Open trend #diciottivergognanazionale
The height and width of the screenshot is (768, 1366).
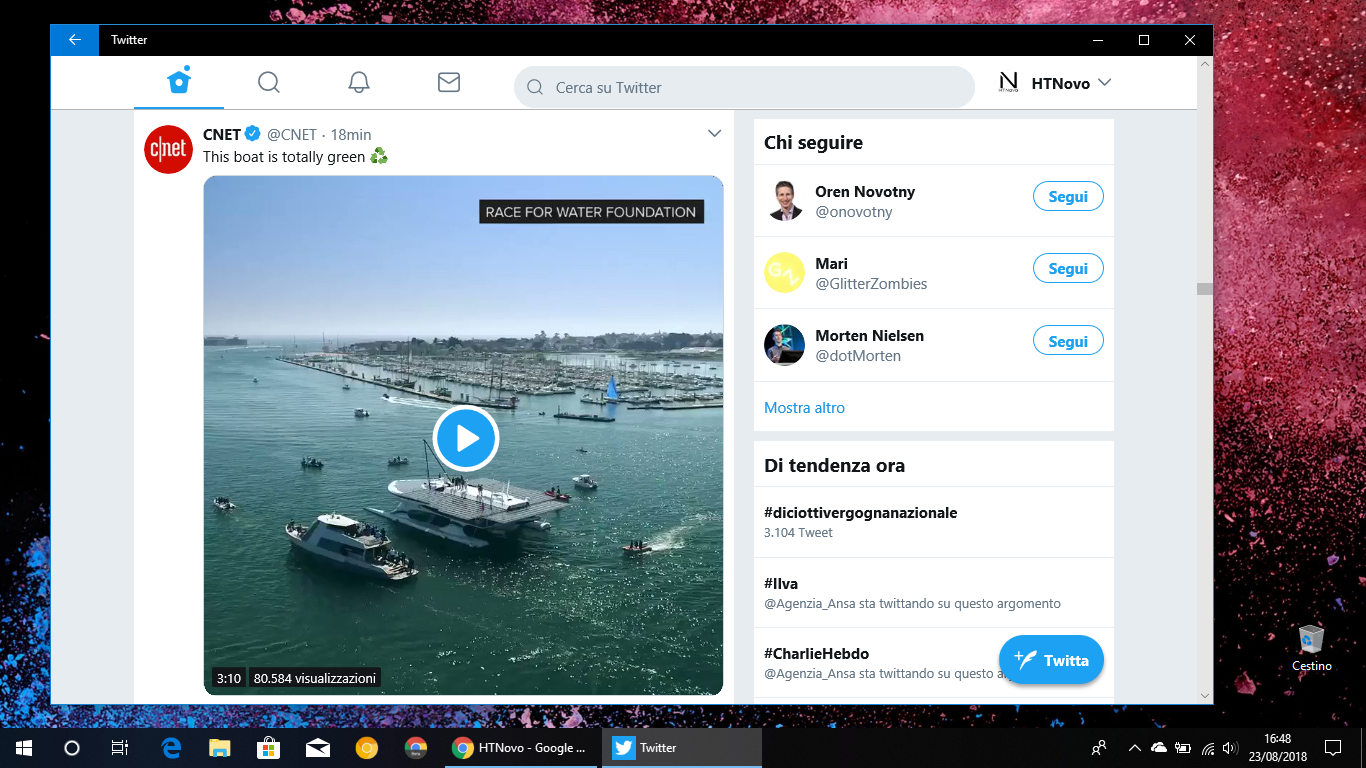860,513
